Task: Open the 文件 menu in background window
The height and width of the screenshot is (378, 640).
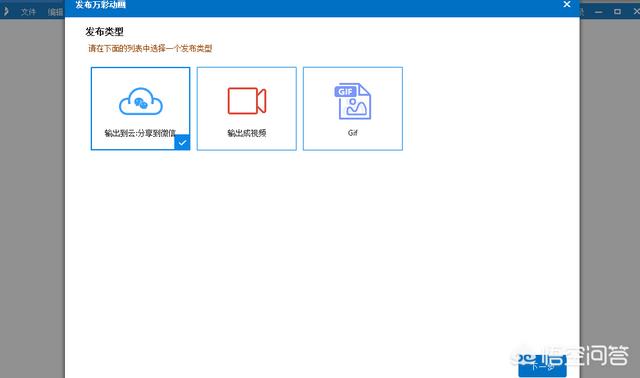Action: click(28, 12)
